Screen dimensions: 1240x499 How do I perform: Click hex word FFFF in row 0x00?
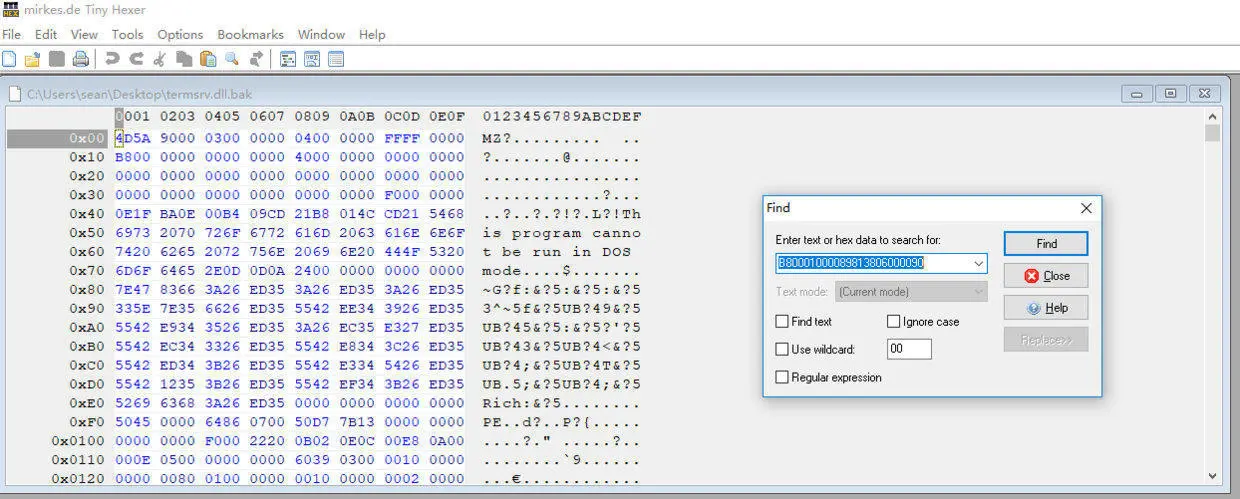[403, 138]
